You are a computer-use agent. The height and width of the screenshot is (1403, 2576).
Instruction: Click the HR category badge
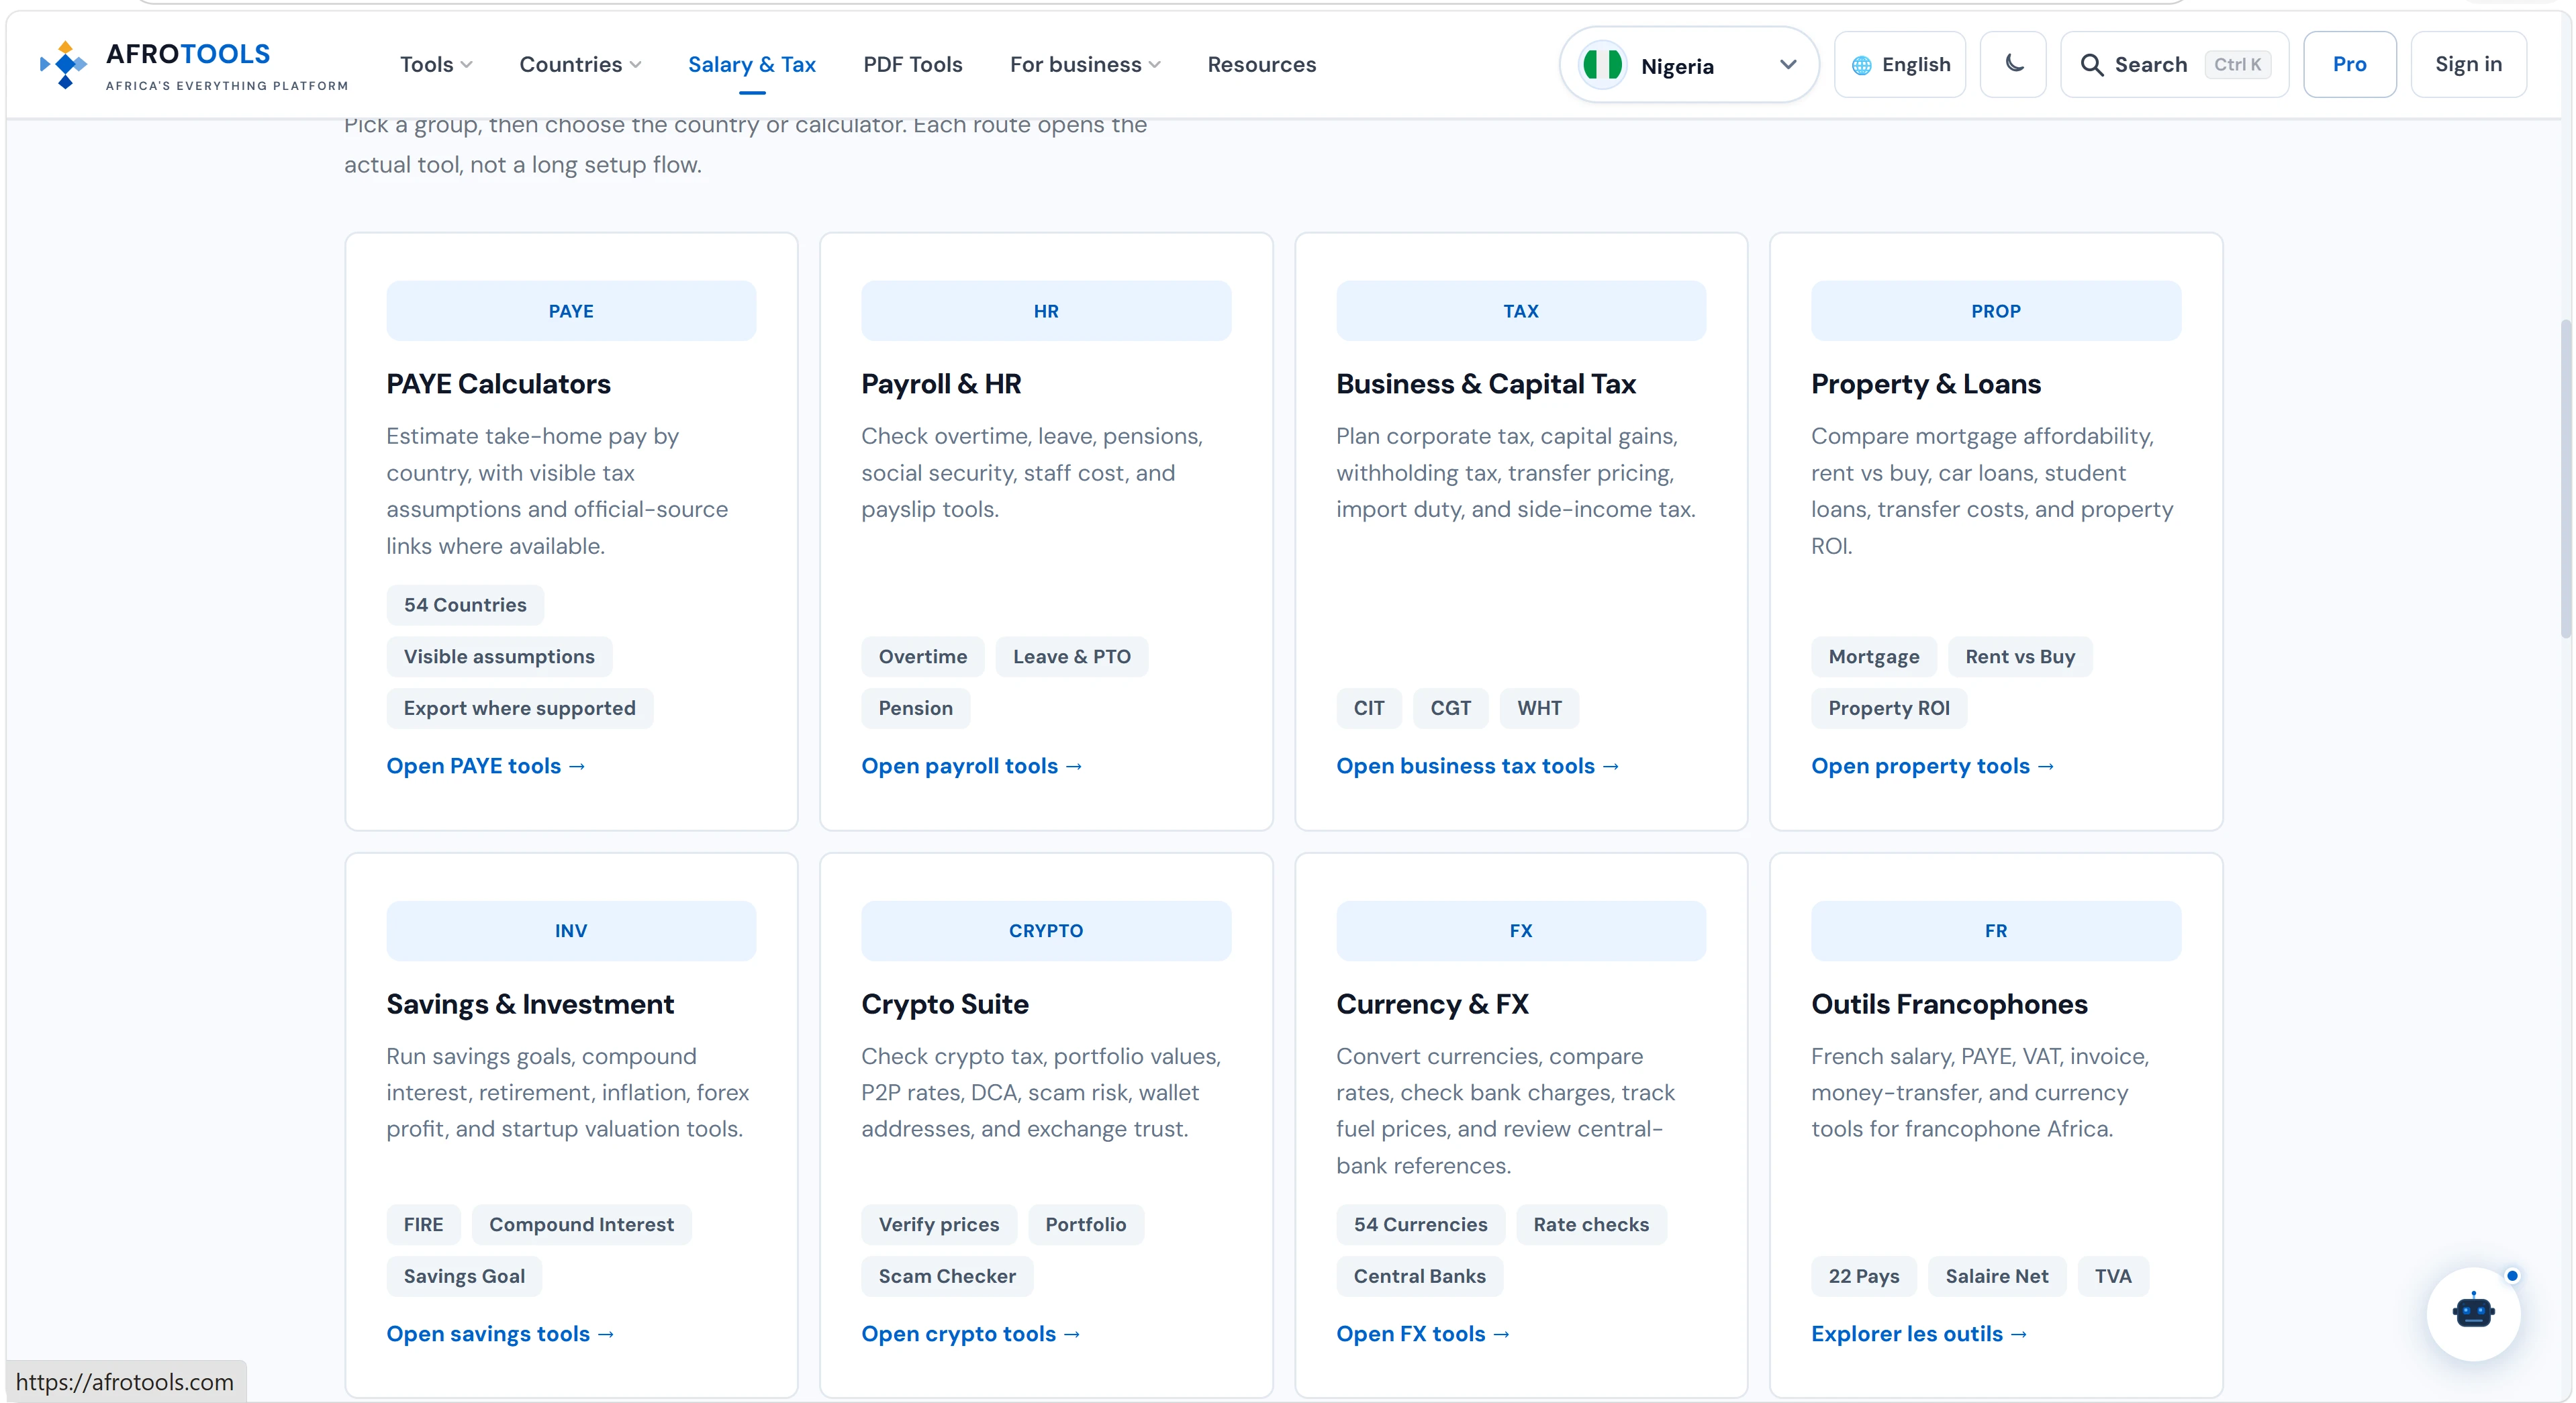(1046, 311)
